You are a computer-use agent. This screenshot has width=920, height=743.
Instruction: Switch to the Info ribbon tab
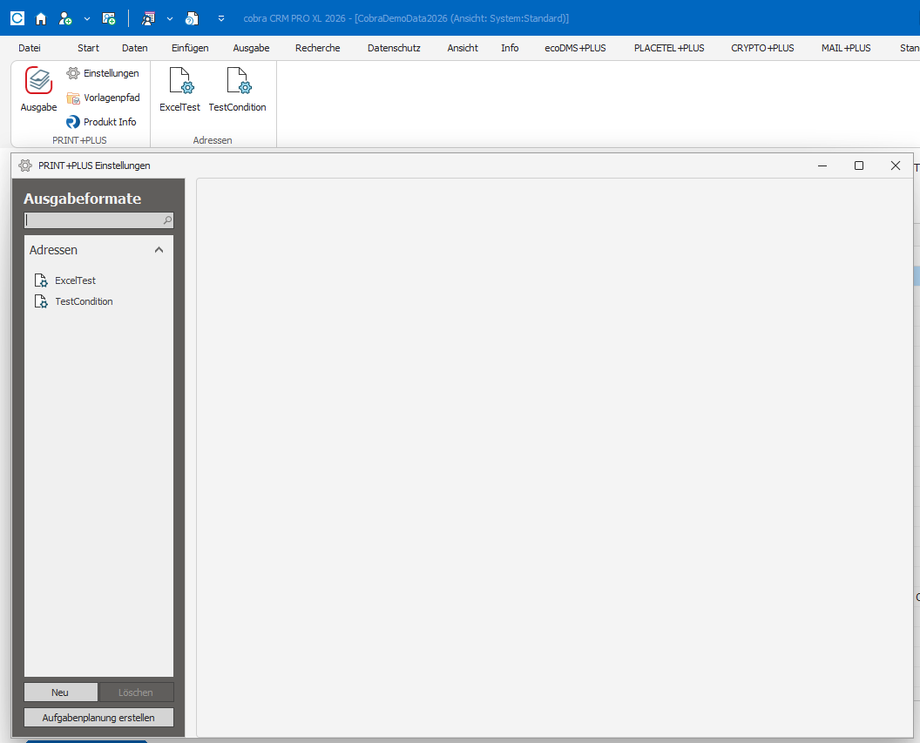(510, 48)
